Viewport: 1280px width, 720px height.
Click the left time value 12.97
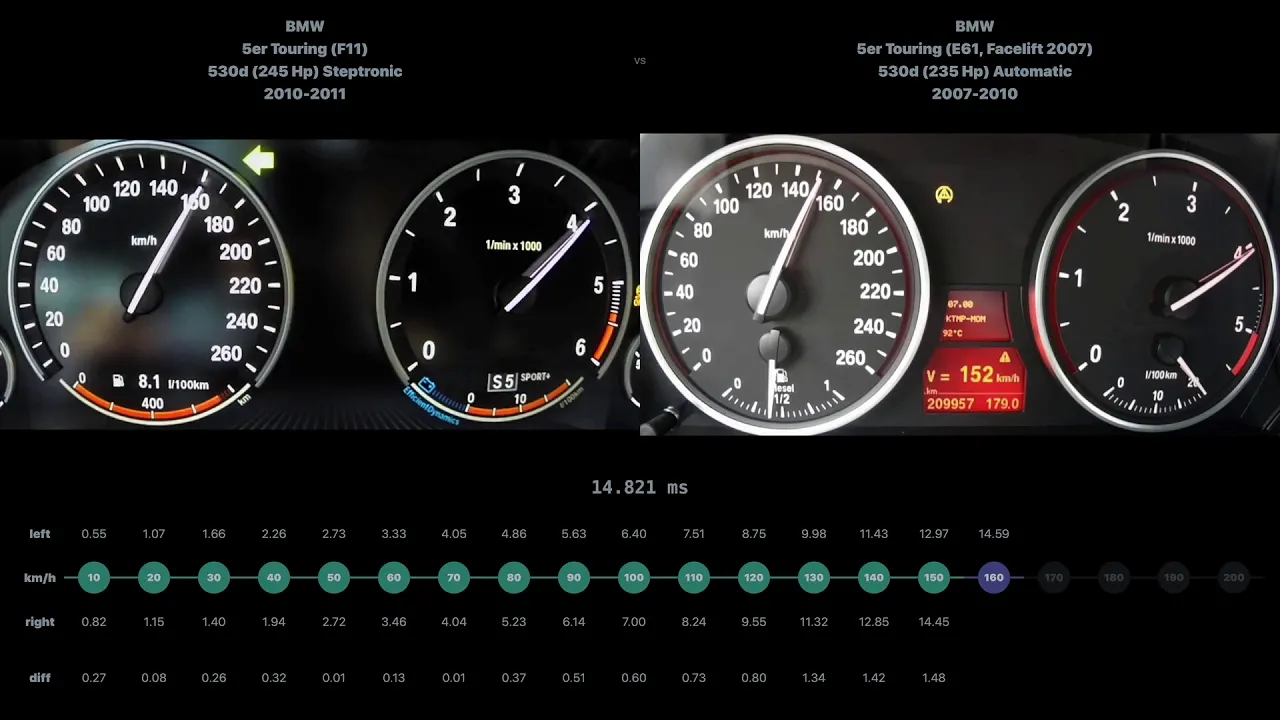coord(934,534)
